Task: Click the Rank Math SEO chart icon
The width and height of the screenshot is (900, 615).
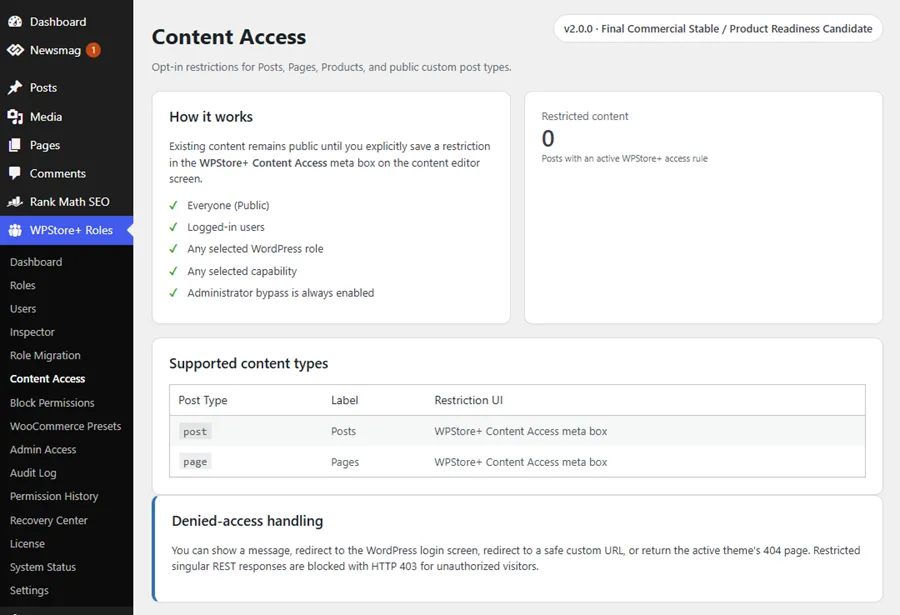Action: (x=15, y=202)
